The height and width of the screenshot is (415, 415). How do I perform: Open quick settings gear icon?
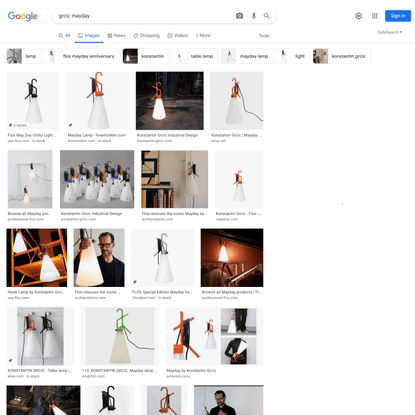point(358,16)
